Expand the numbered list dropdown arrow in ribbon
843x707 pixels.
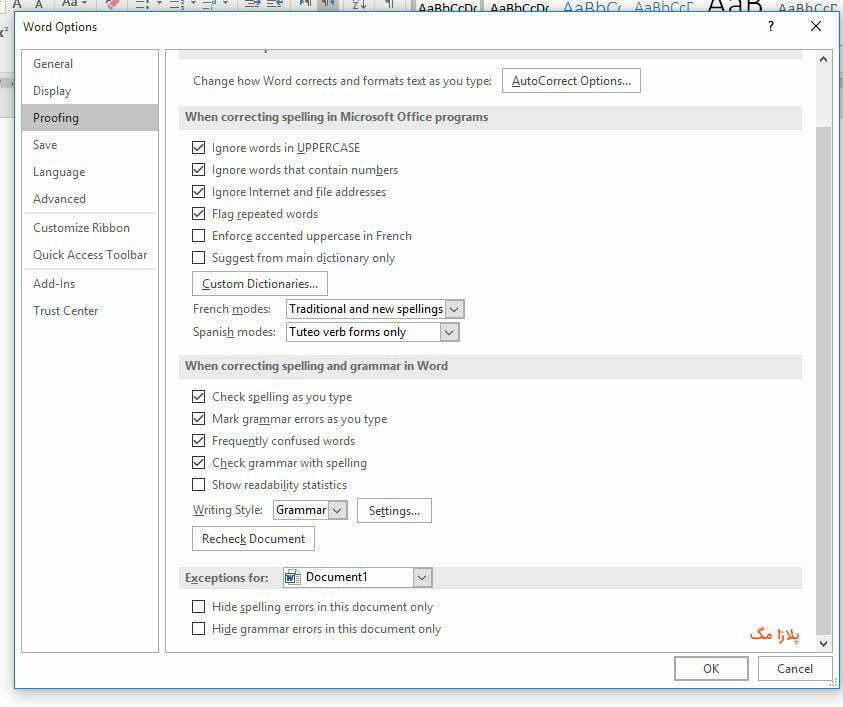coord(192,4)
